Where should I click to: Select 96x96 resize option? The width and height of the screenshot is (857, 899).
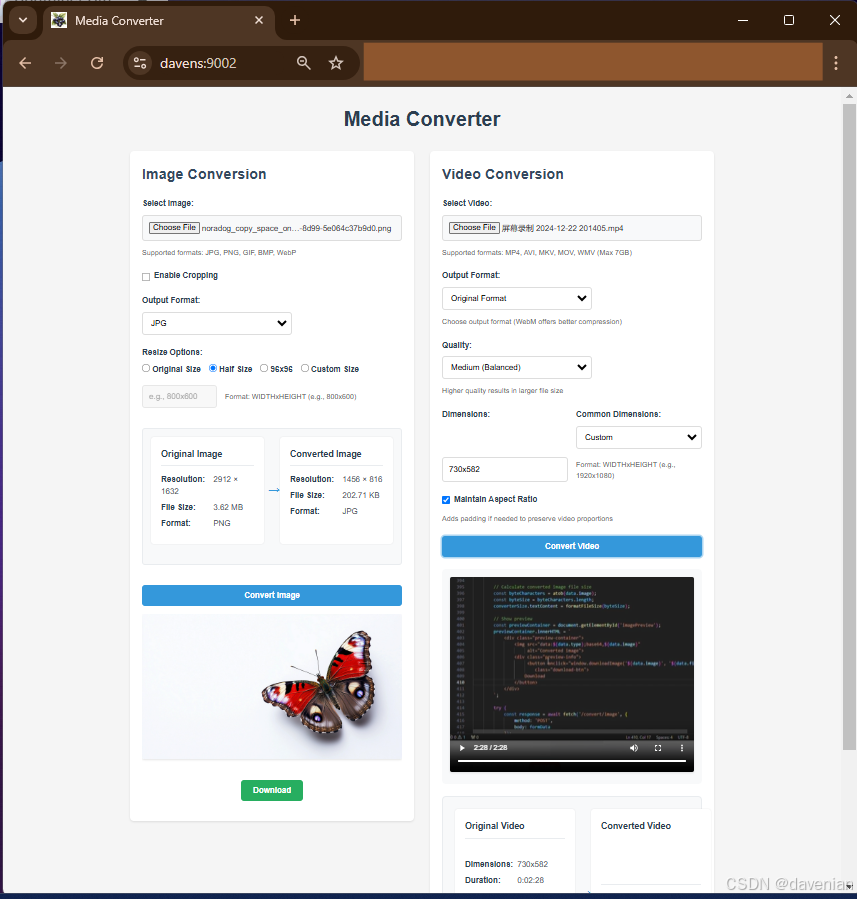[264, 368]
